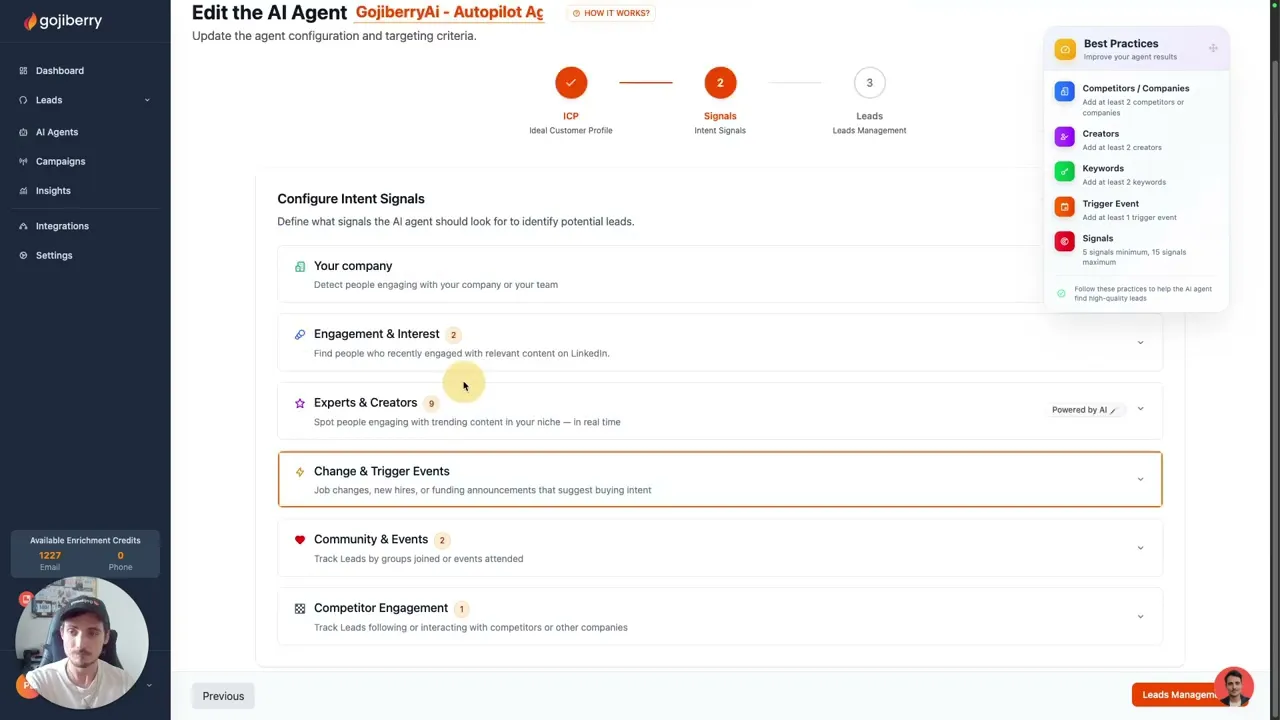Click the Trigger Event orange icon
Image resolution: width=1280 pixels, height=720 pixels.
1064,206
